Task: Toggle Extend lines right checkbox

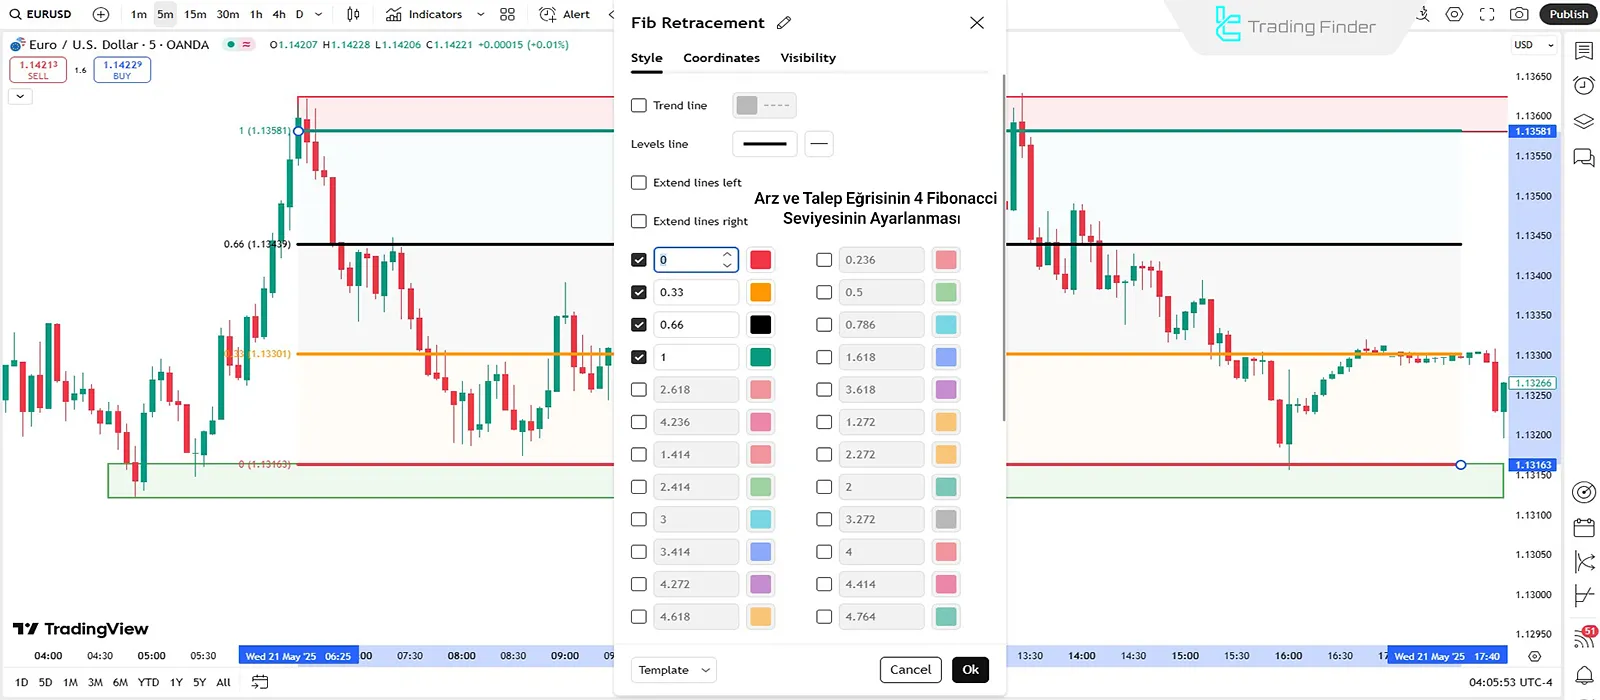Action: coord(639,221)
